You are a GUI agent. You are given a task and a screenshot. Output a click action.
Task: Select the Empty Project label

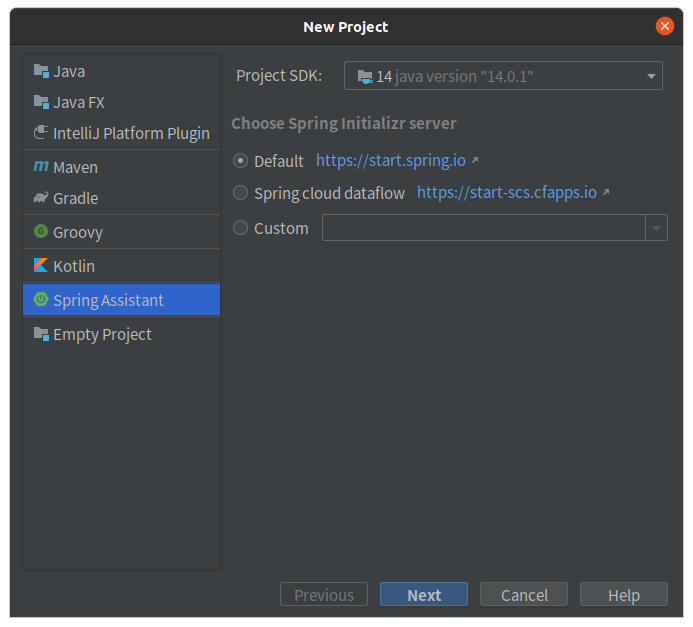tap(102, 334)
